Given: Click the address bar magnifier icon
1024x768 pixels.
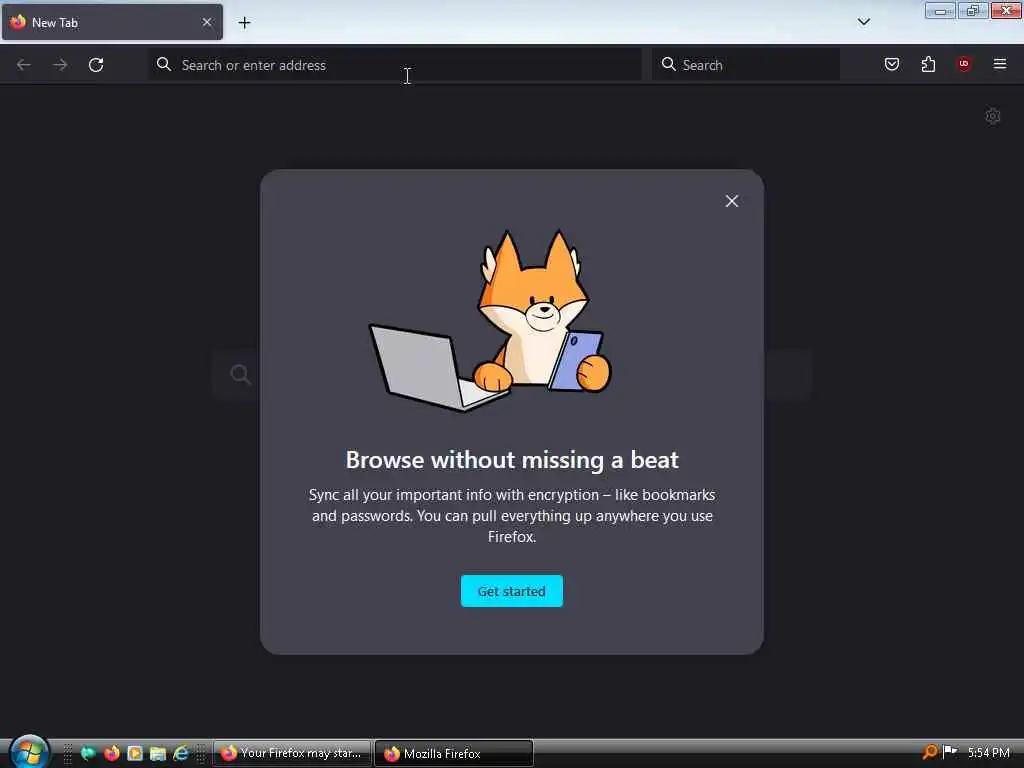Looking at the screenshot, I should point(164,64).
